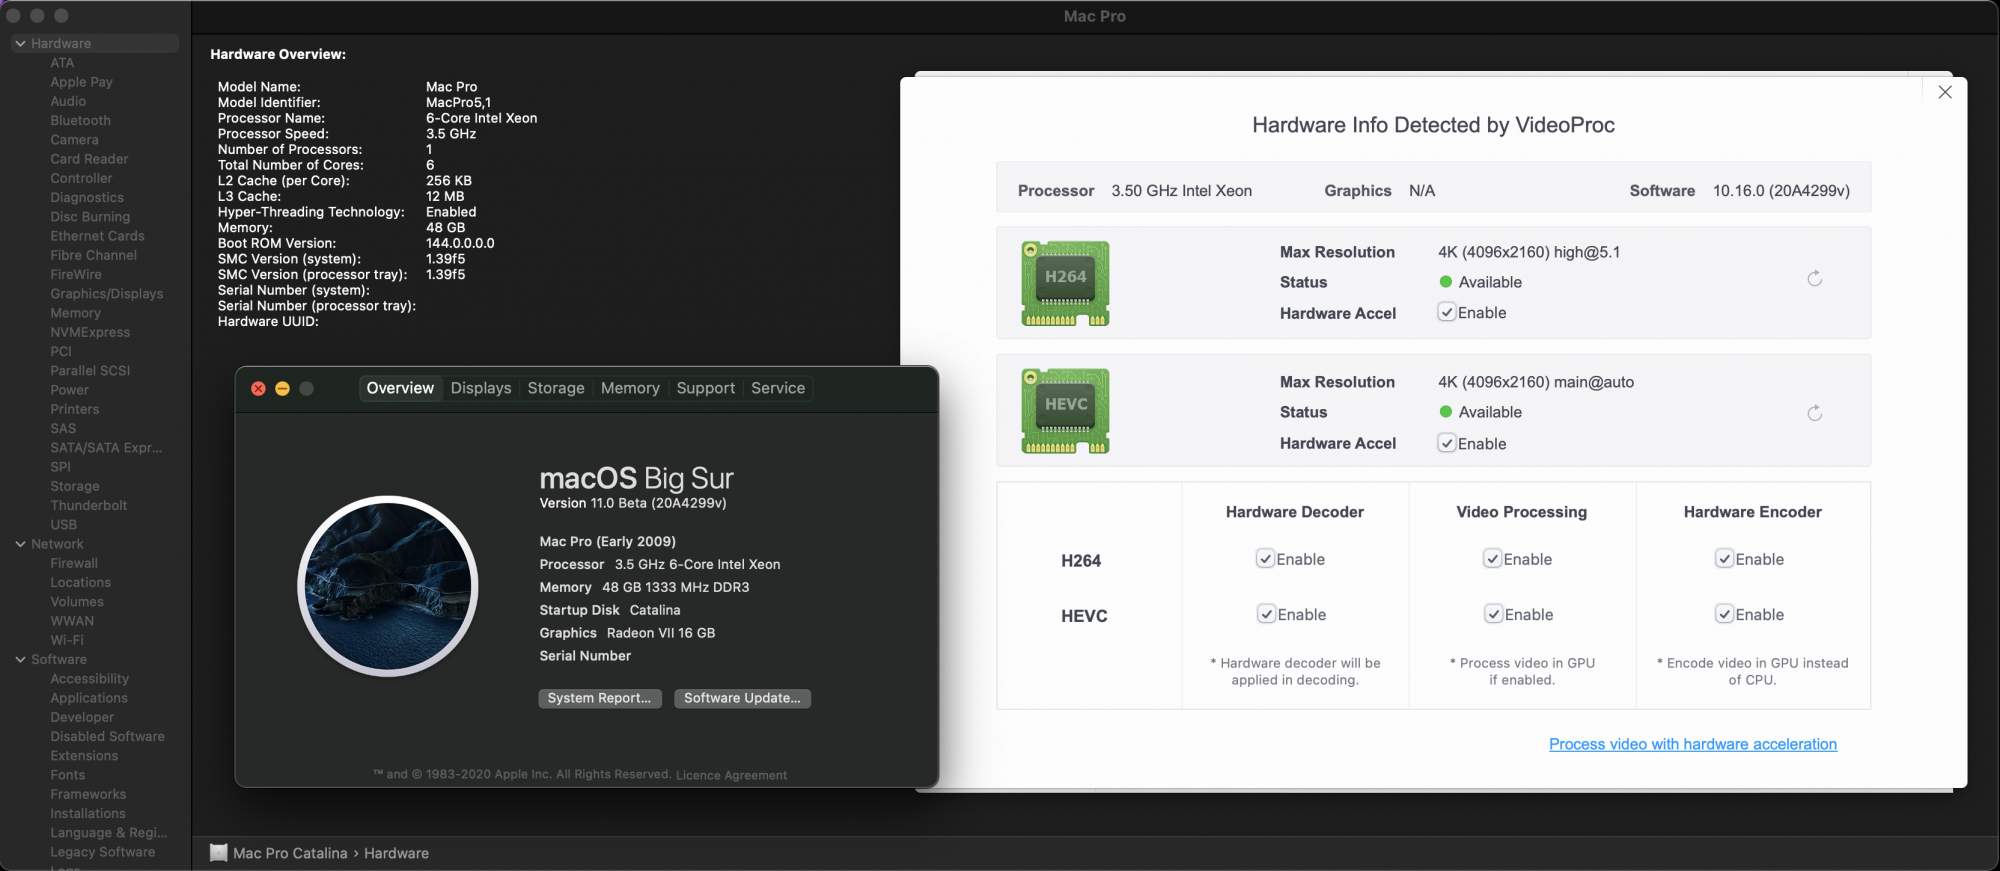Minimize the About This Mac window

click(282, 388)
